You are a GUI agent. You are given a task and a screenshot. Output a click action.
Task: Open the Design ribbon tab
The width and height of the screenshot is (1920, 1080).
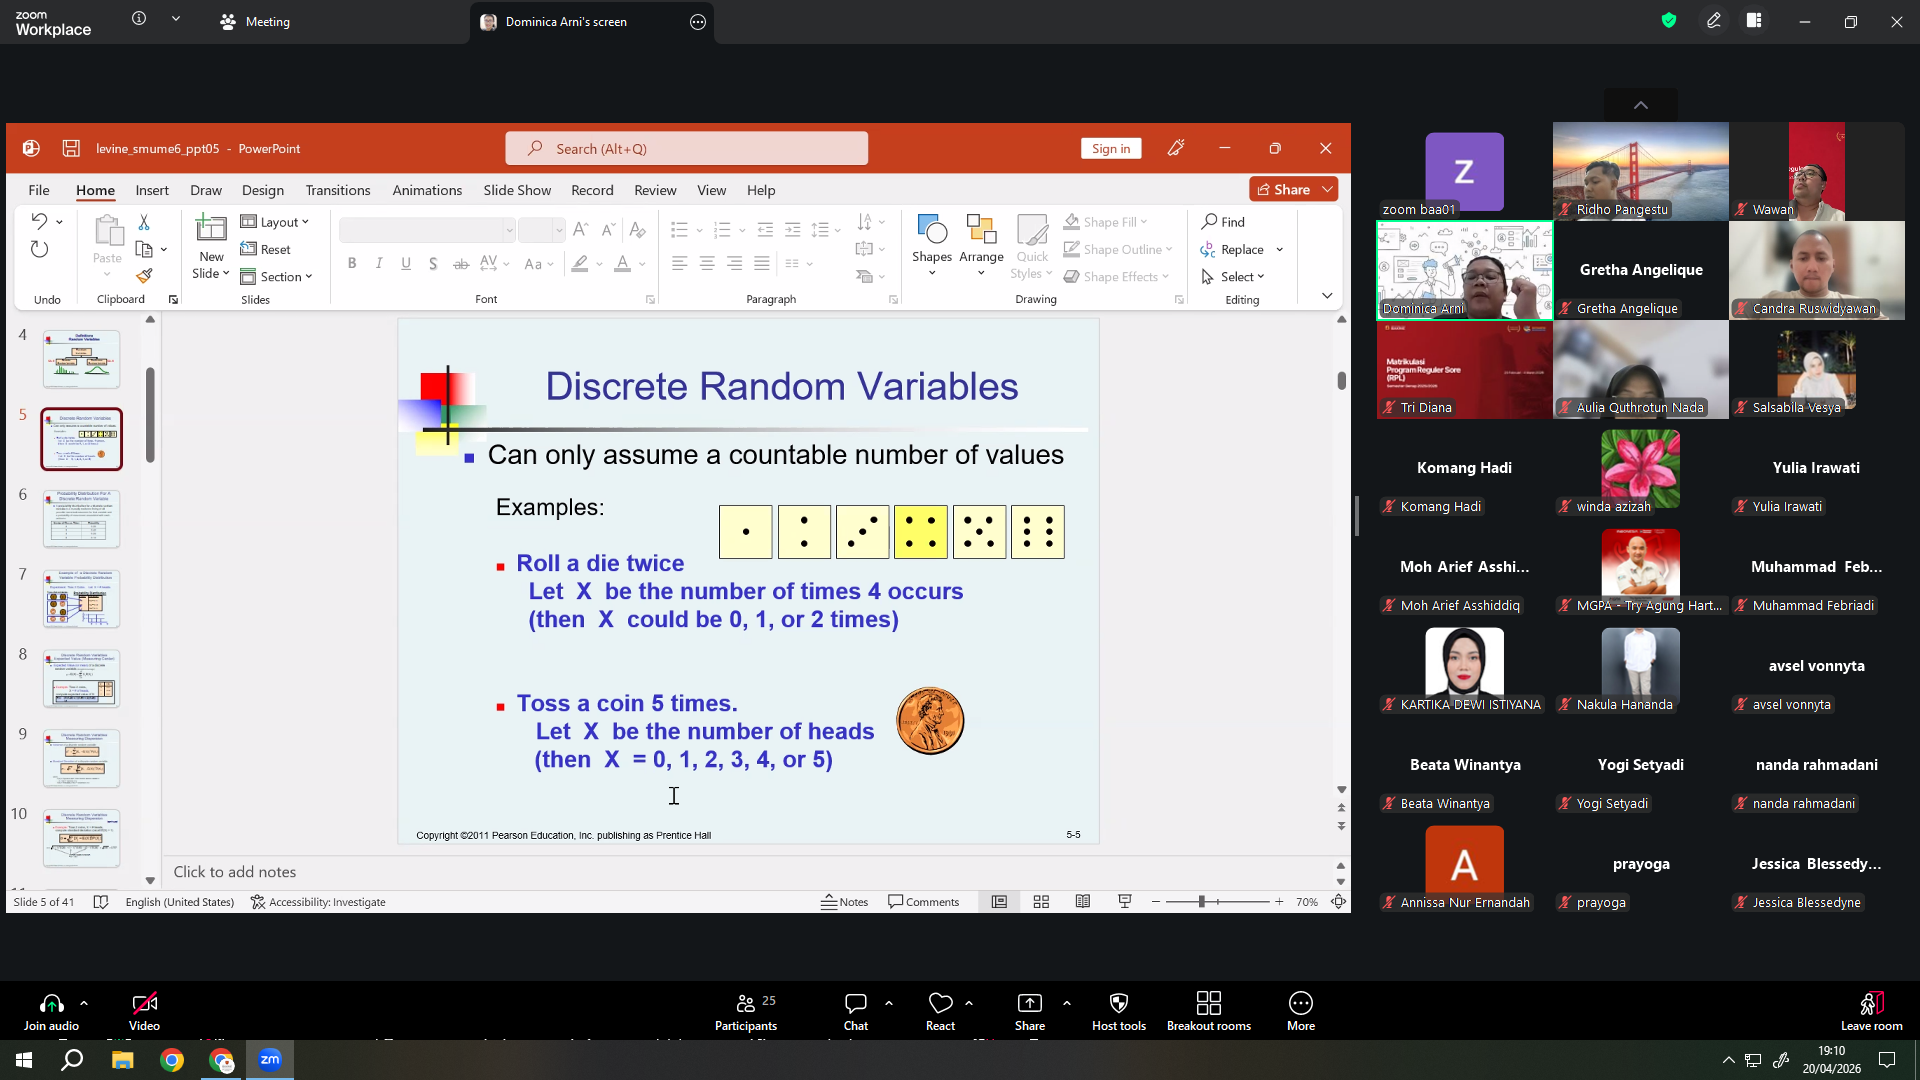pyautogui.click(x=263, y=190)
